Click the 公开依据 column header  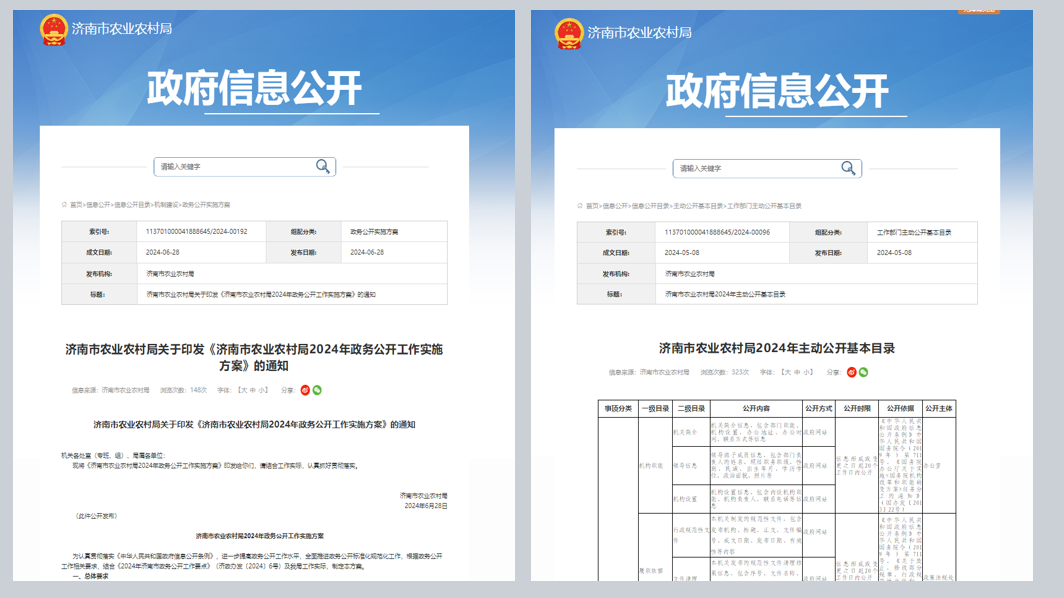tap(900, 408)
